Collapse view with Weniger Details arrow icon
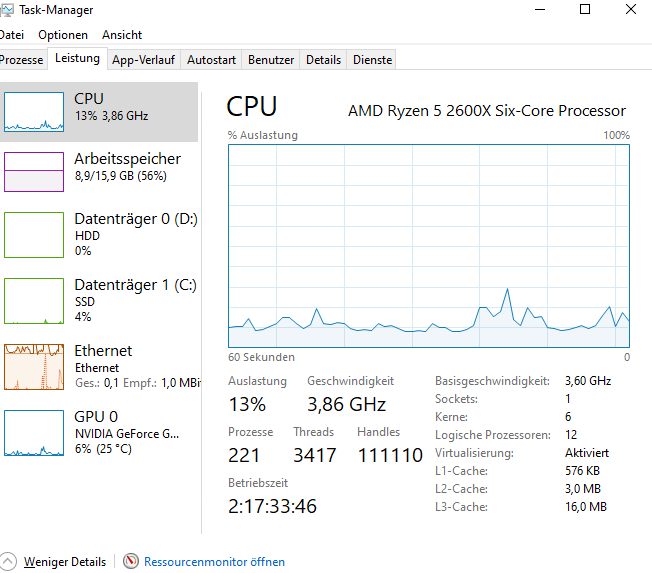This screenshot has height=573, width=652. pos(9,561)
